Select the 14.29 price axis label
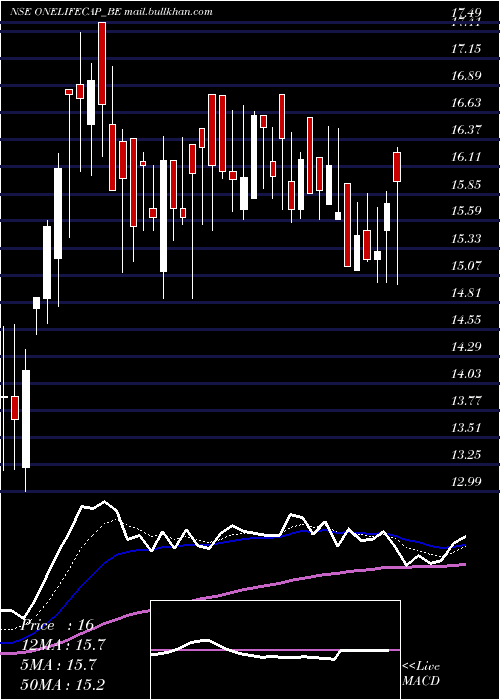 [466, 347]
